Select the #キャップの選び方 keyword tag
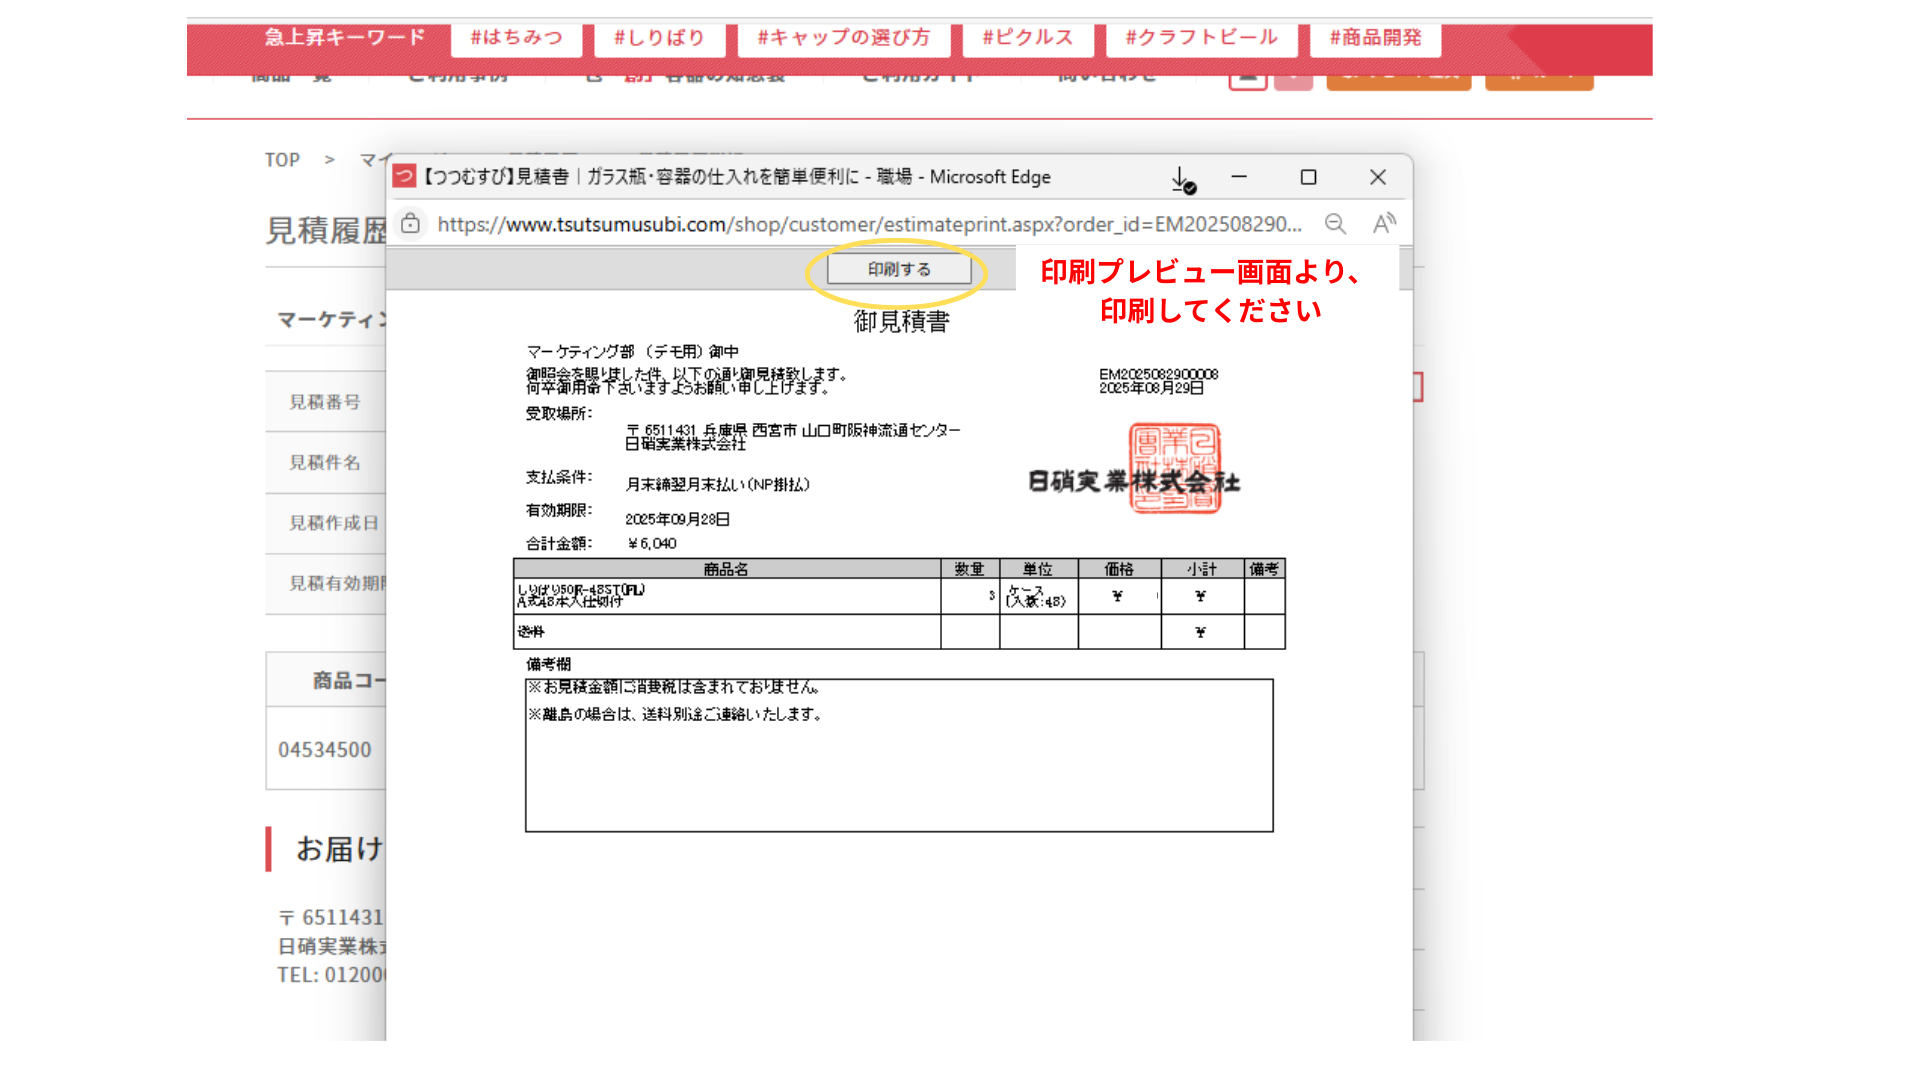The image size is (1920, 1080). 843,38
